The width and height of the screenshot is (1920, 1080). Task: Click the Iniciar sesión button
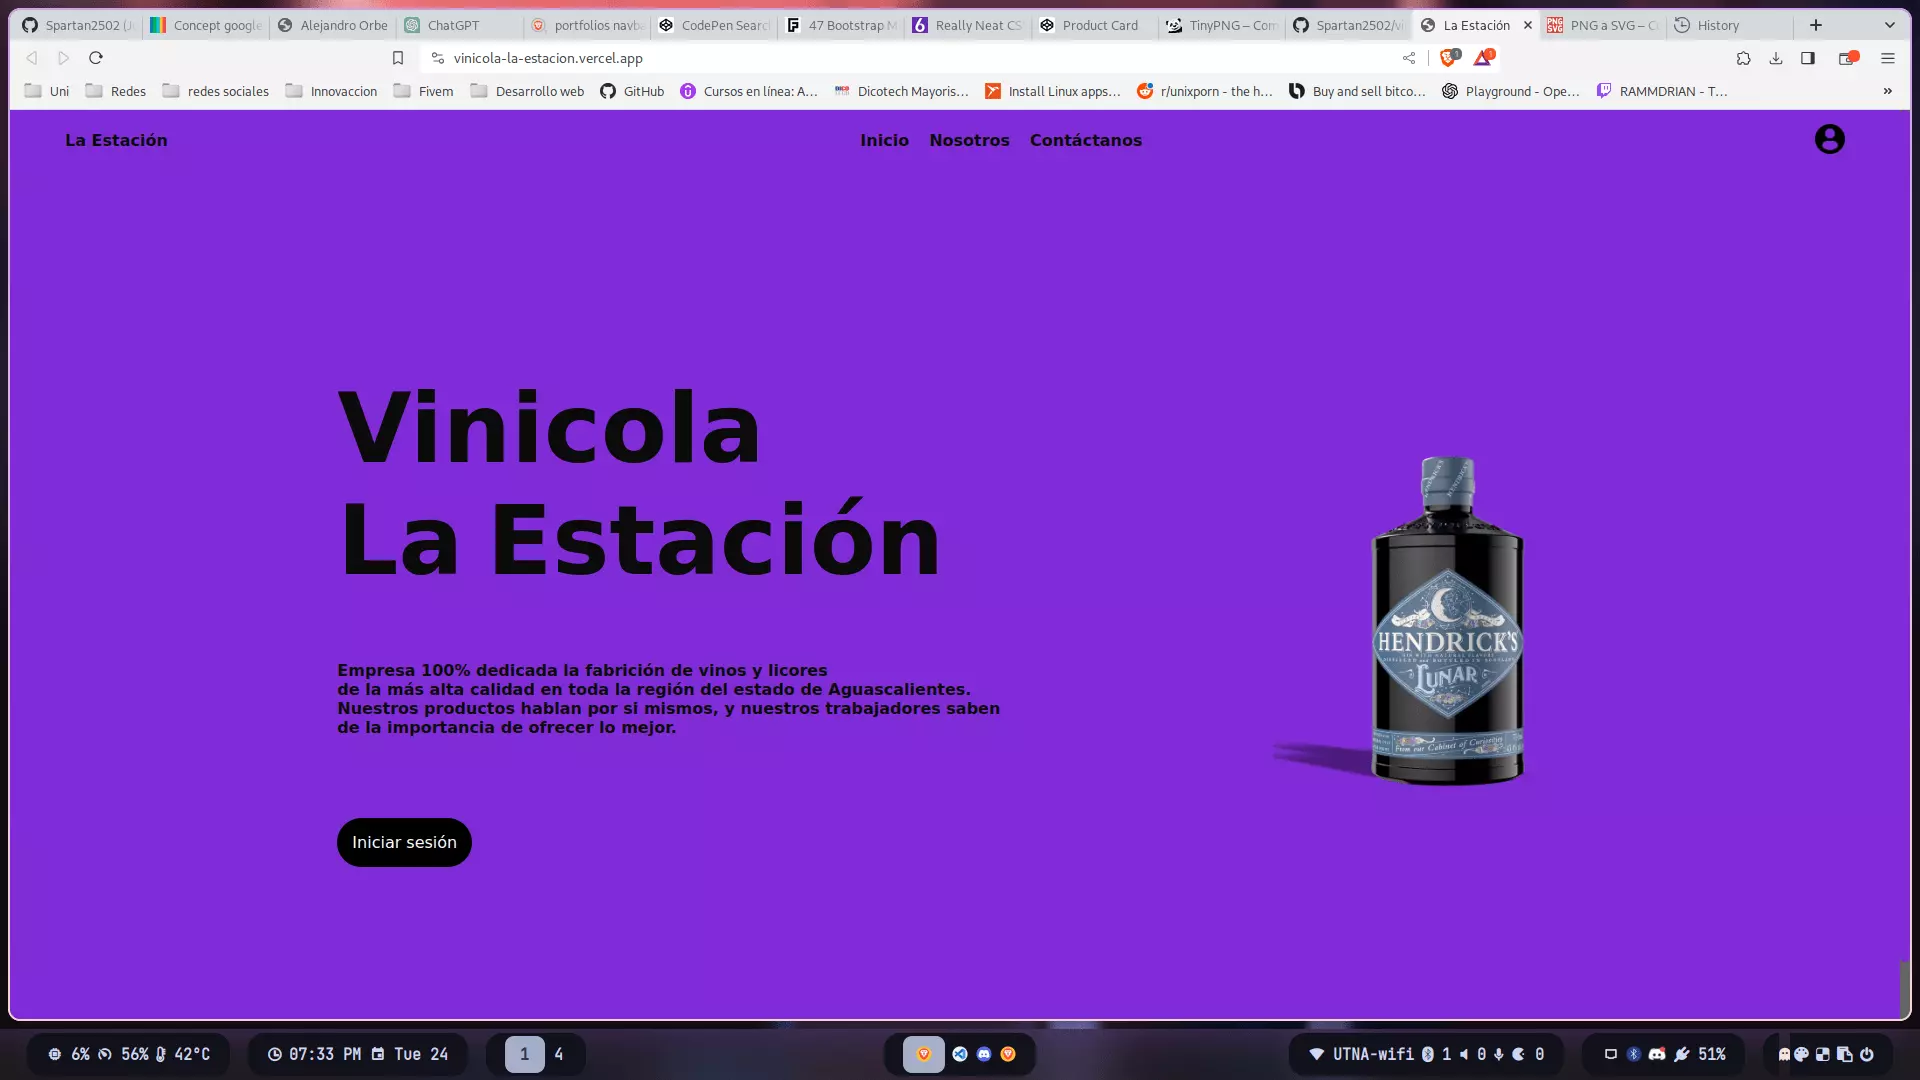[404, 842]
